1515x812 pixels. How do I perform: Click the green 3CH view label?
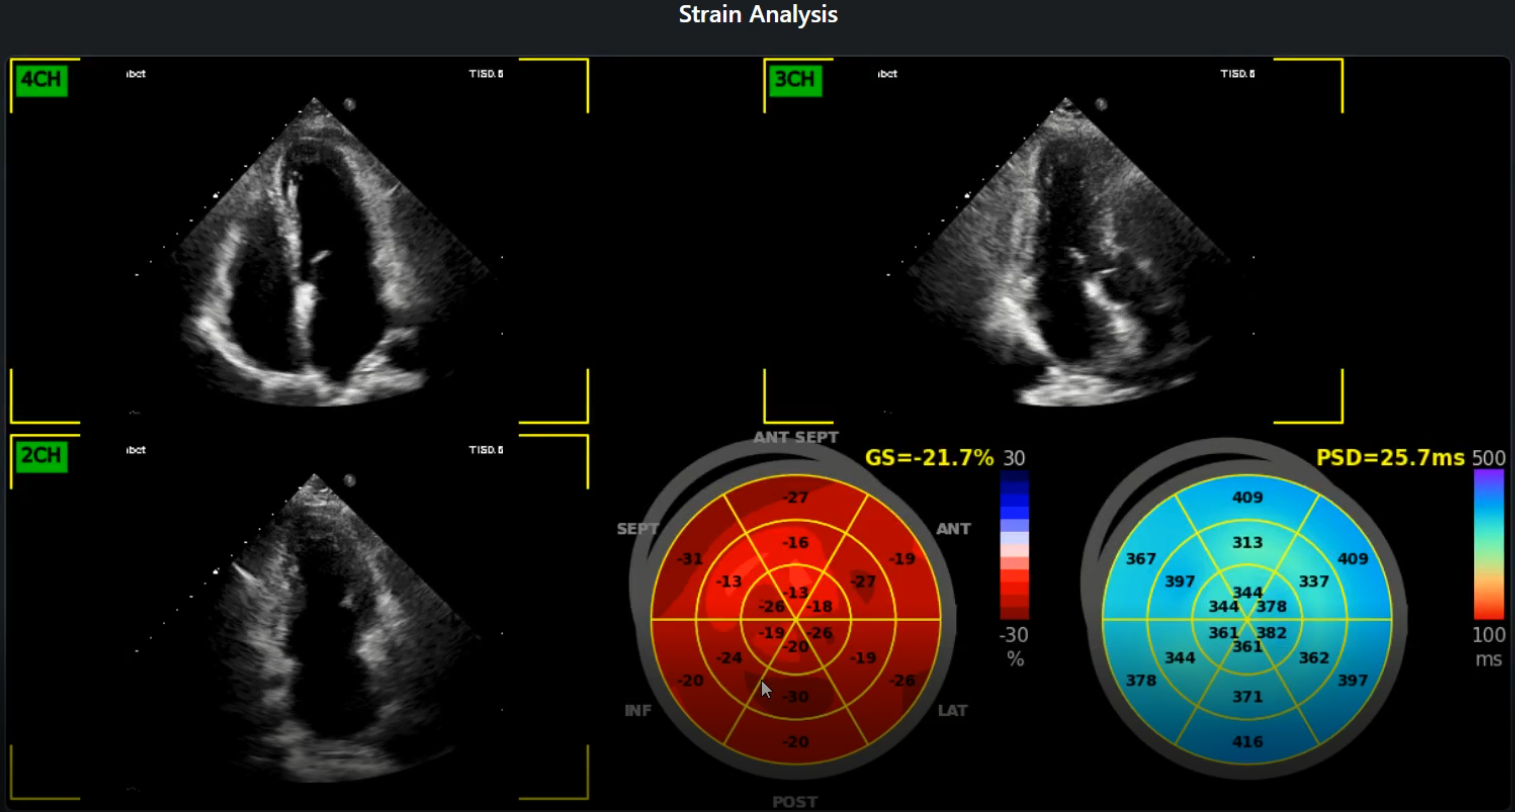(795, 79)
